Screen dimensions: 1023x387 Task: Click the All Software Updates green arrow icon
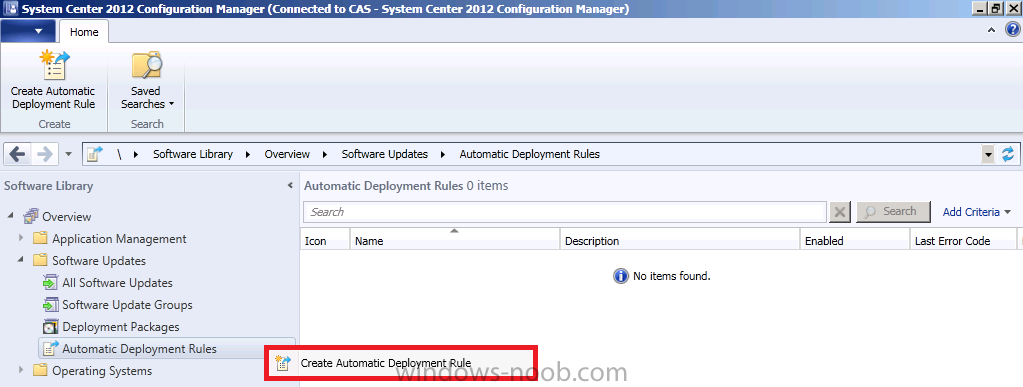point(50,283)
